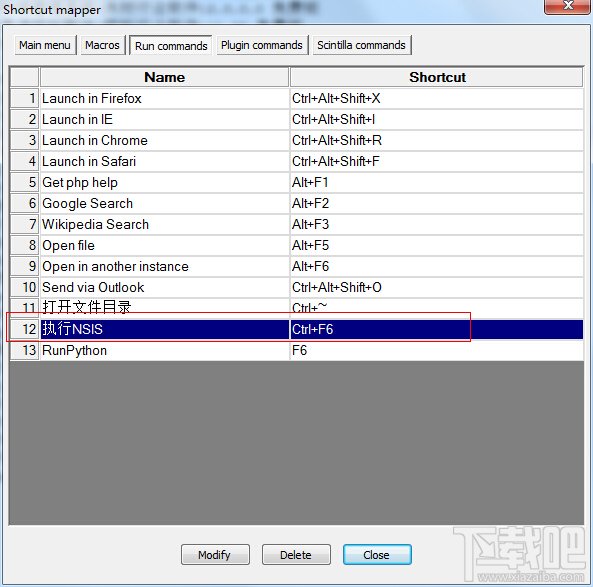Click the Alt+F5 shortcut cell
The width and height of the screenshot is (593, 587).
[x=437, y=245]
